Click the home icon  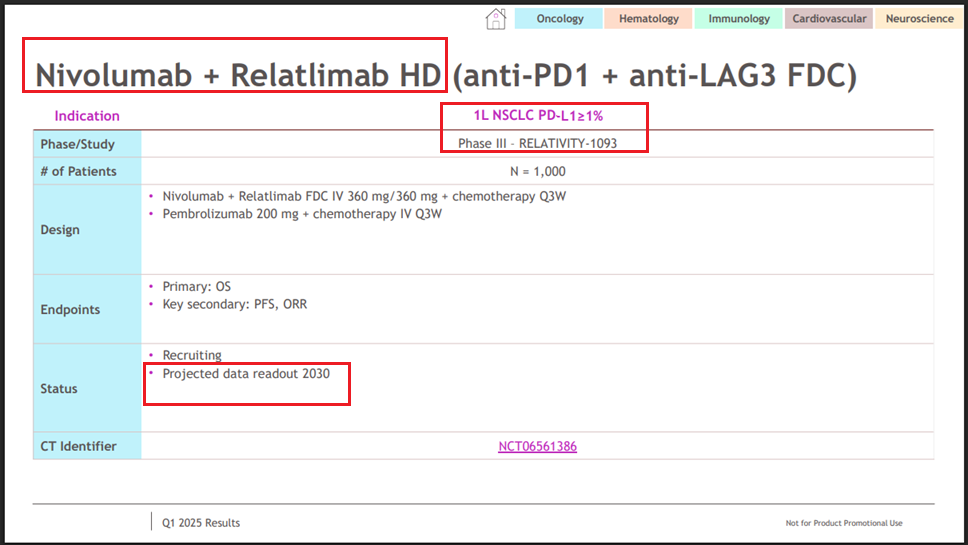click(496, 19)
